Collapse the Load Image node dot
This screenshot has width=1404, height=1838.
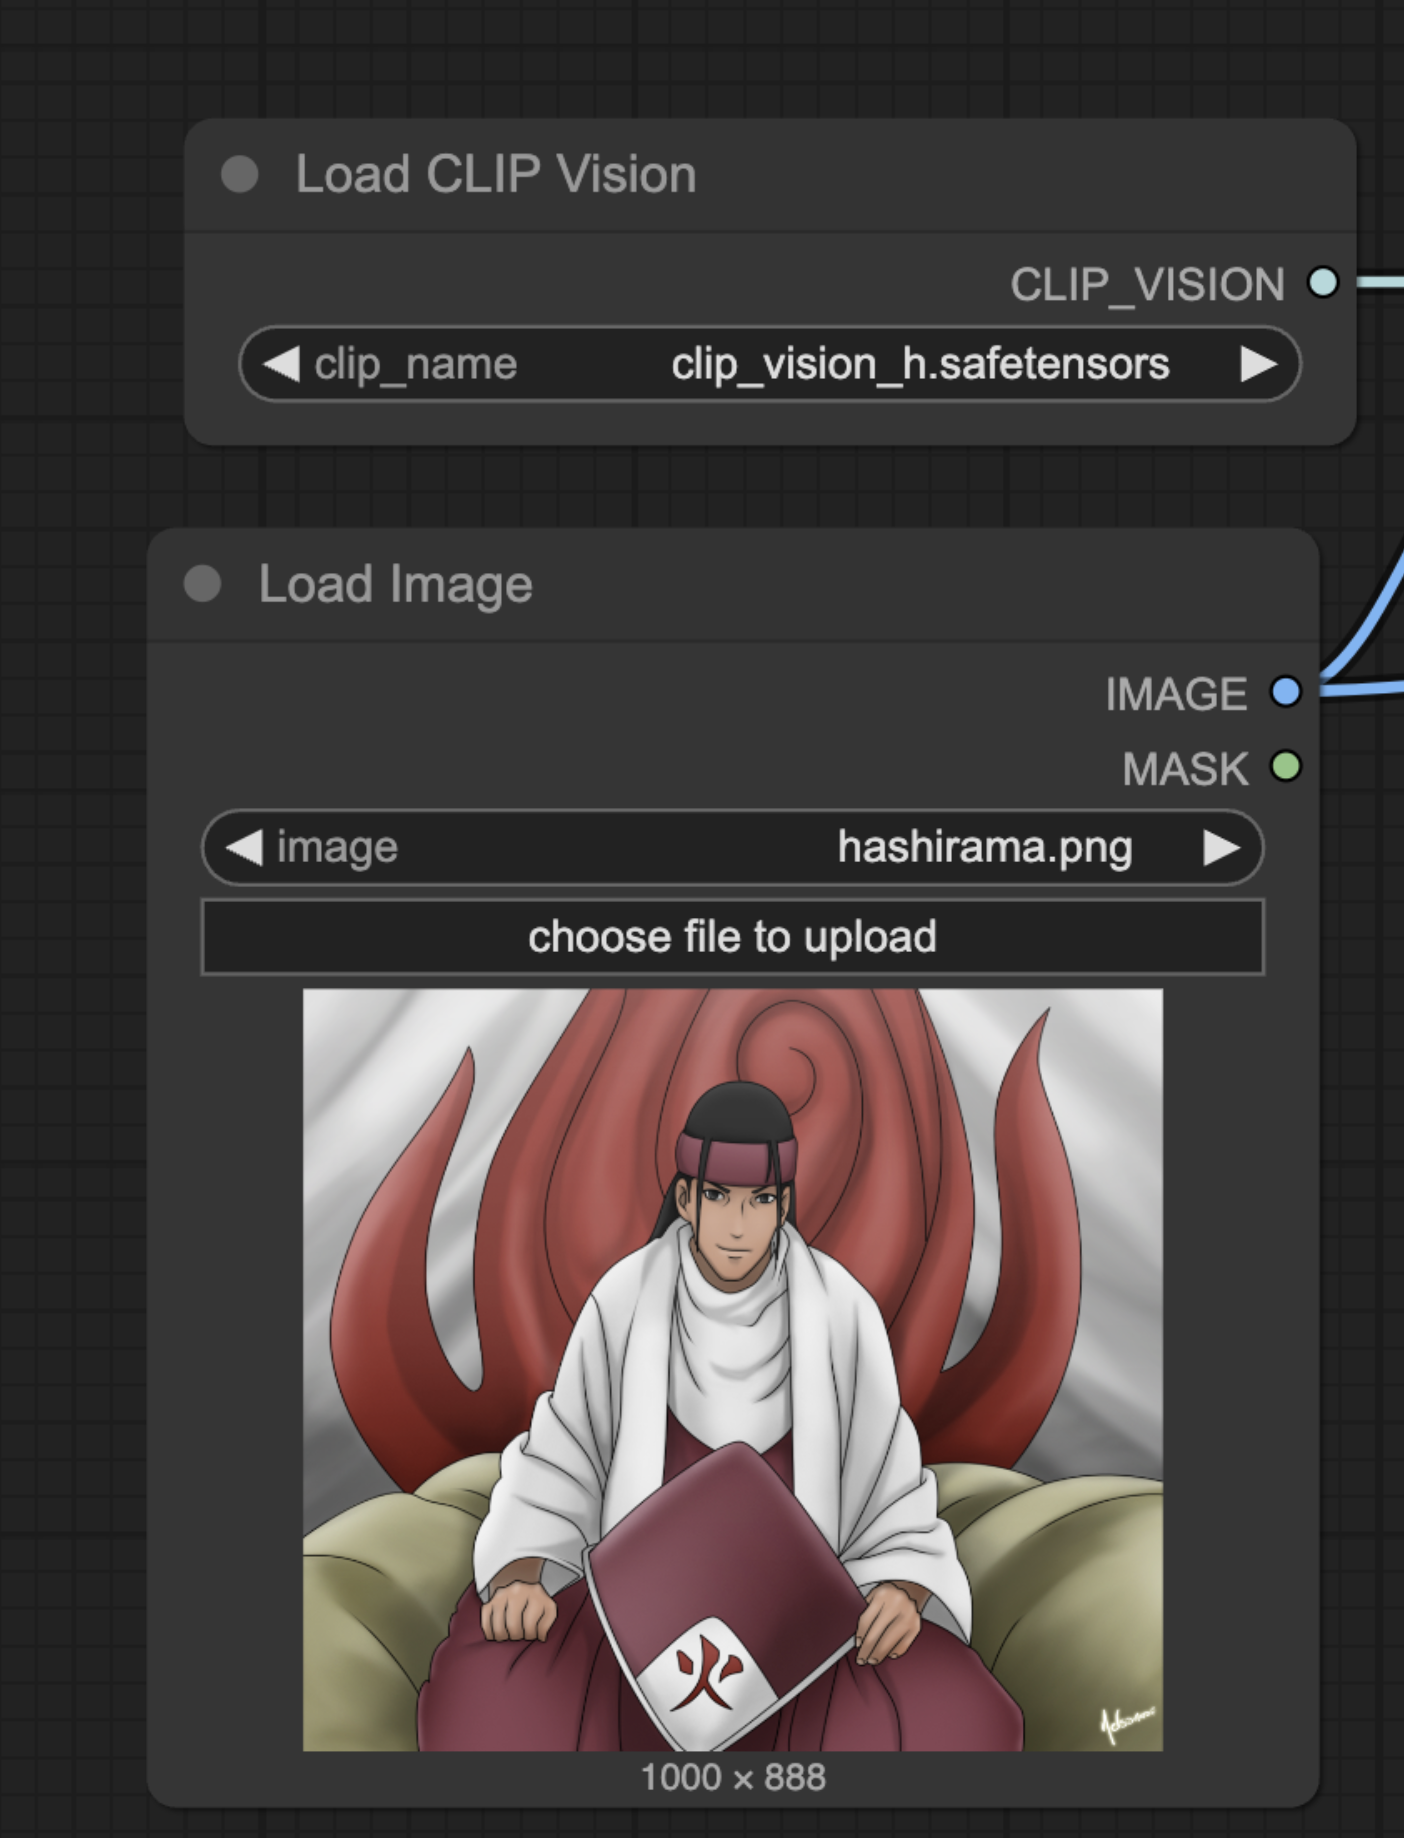[x=203, y=584]
